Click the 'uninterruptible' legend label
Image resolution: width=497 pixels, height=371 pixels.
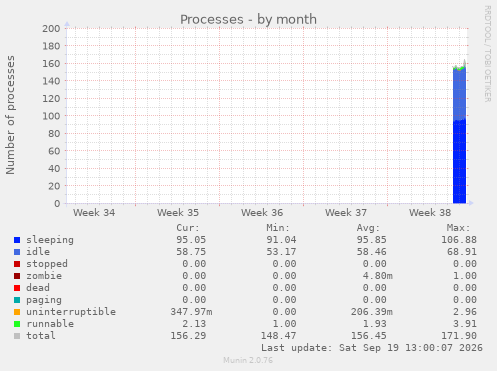pyautogui.click(x=71, y=312)
